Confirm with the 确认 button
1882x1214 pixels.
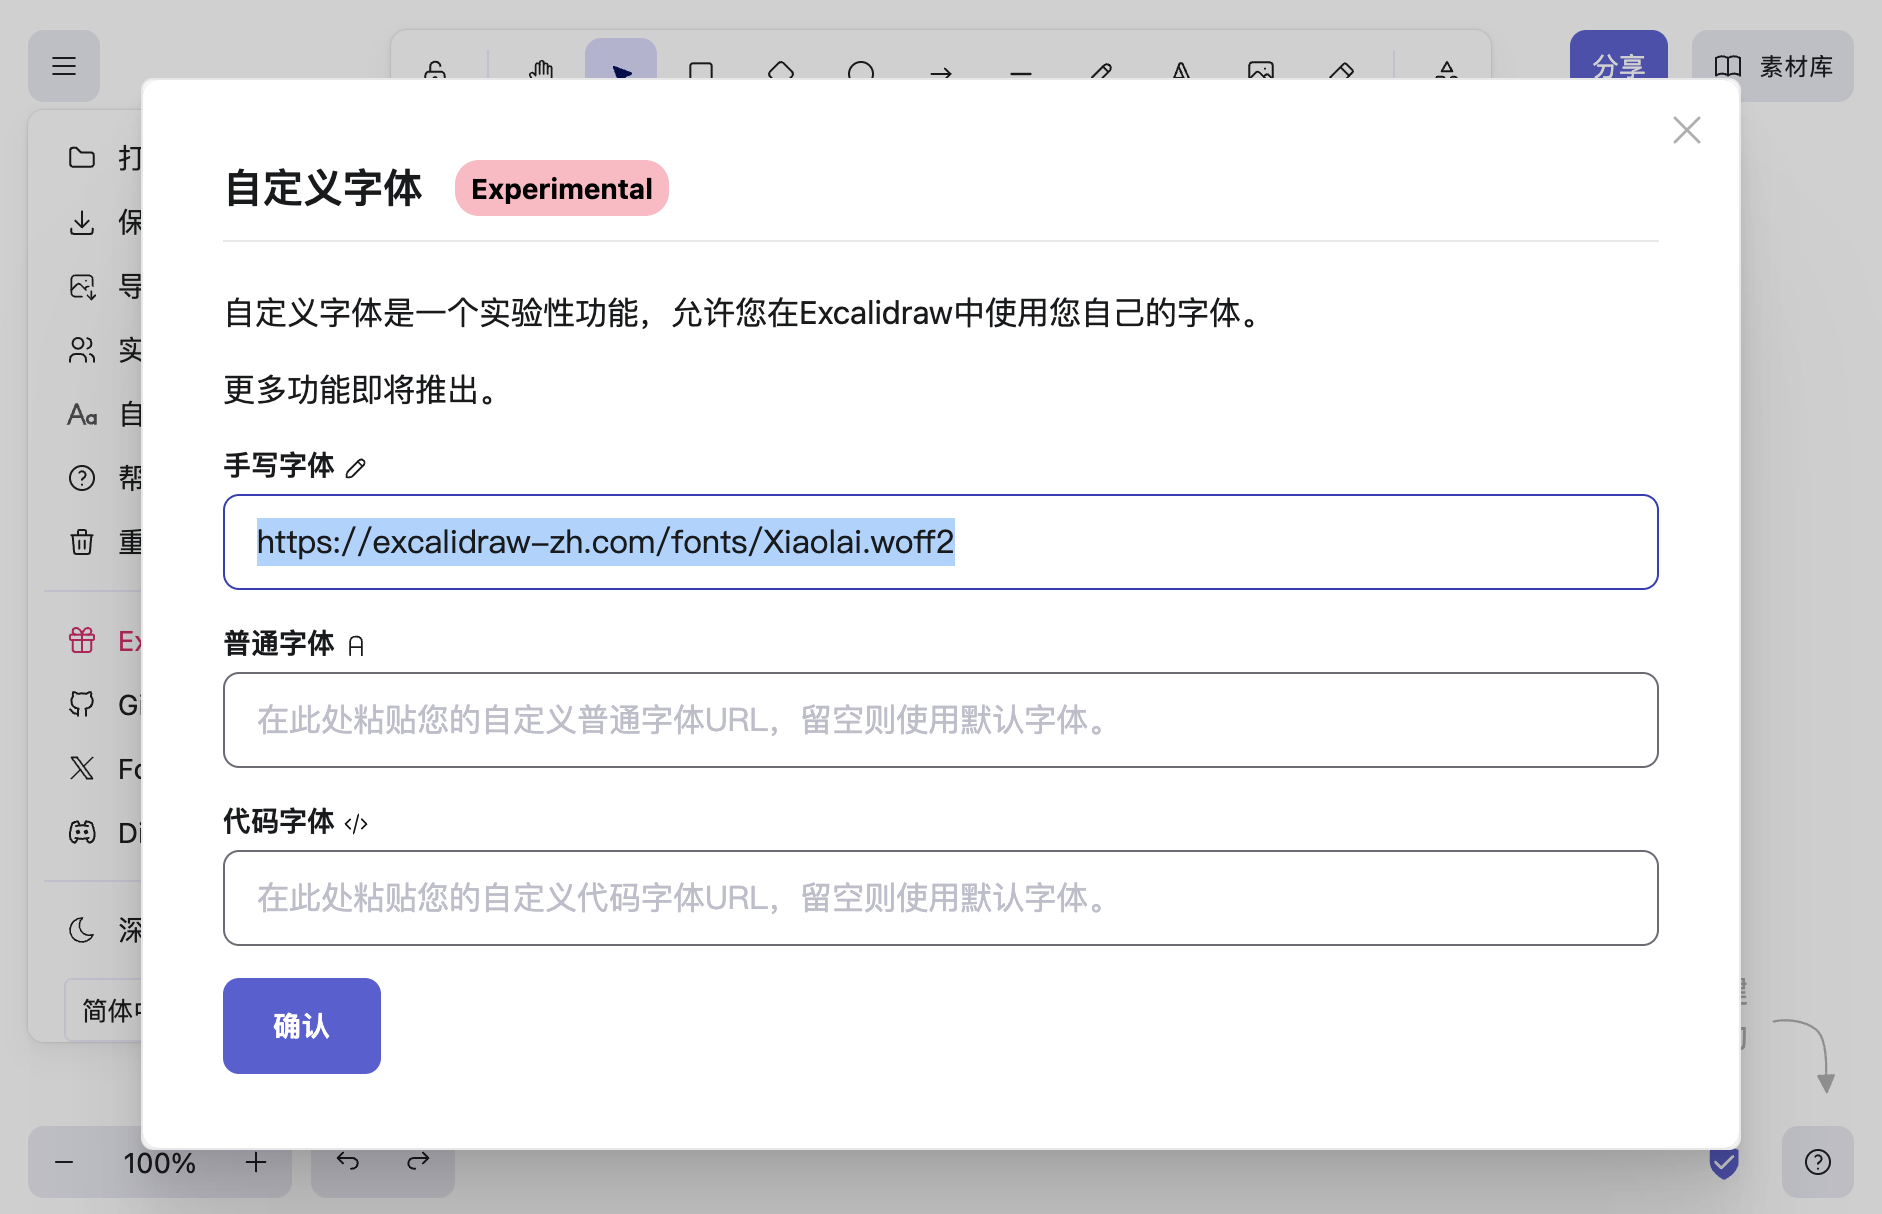[301, 1026]
